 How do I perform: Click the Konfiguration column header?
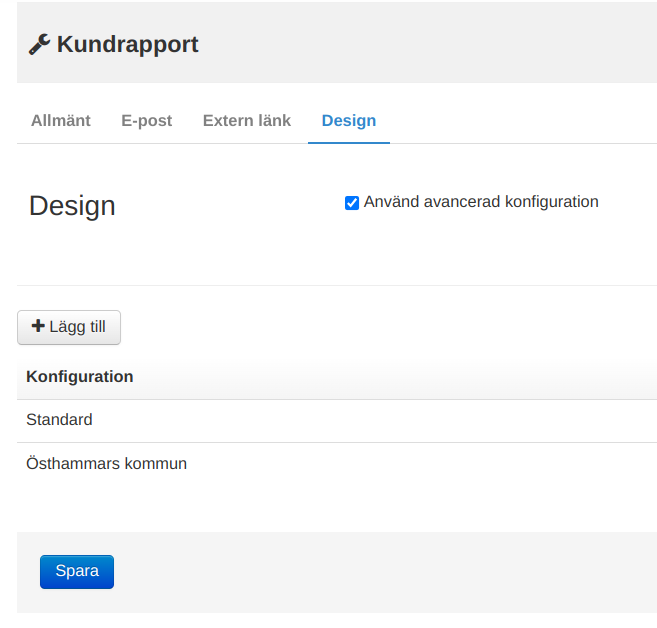tap(80, 377)
